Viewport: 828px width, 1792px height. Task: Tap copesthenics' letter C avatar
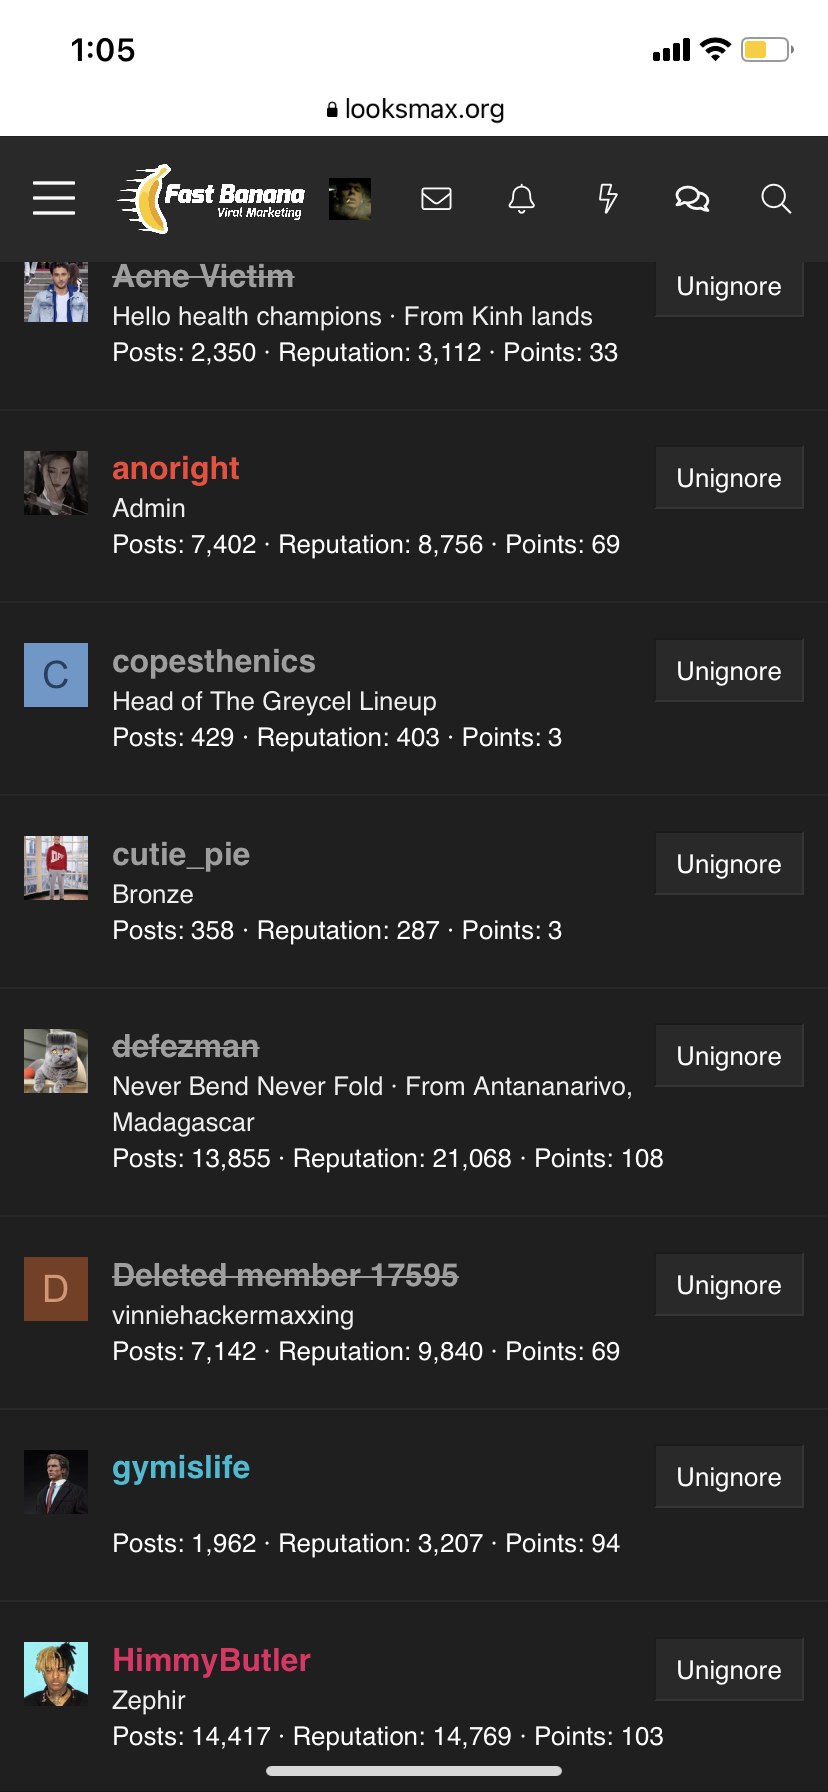point(56,675)
